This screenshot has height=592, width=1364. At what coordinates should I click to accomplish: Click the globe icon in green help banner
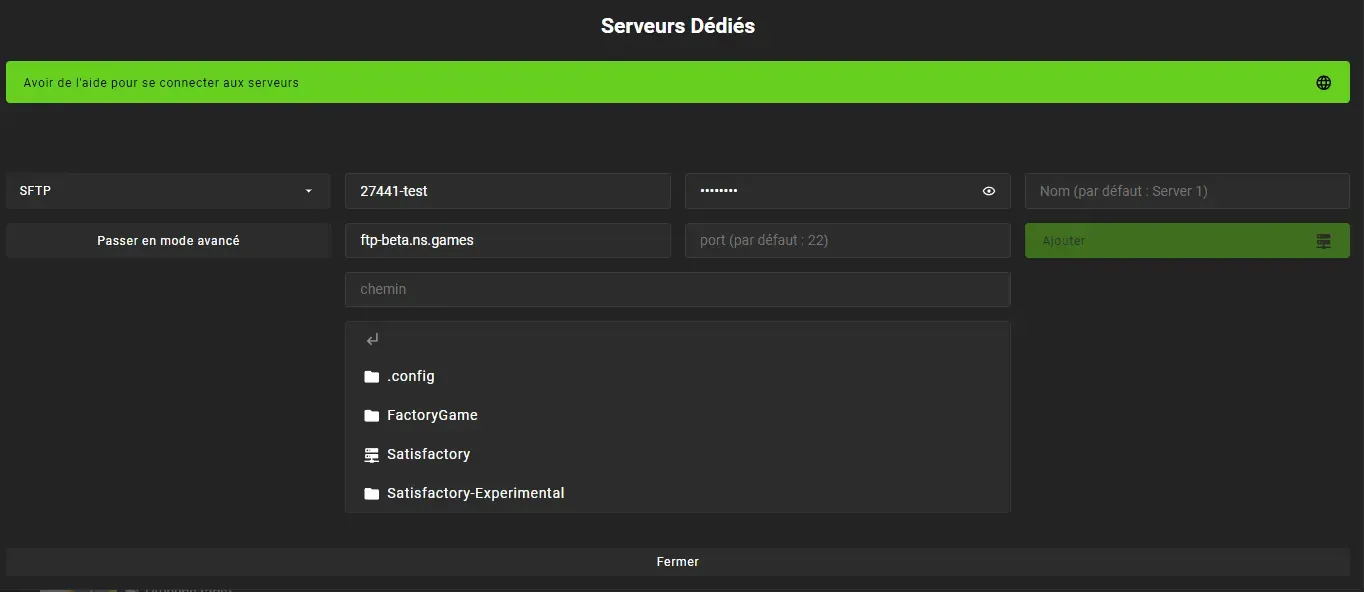coord(1323,83)
